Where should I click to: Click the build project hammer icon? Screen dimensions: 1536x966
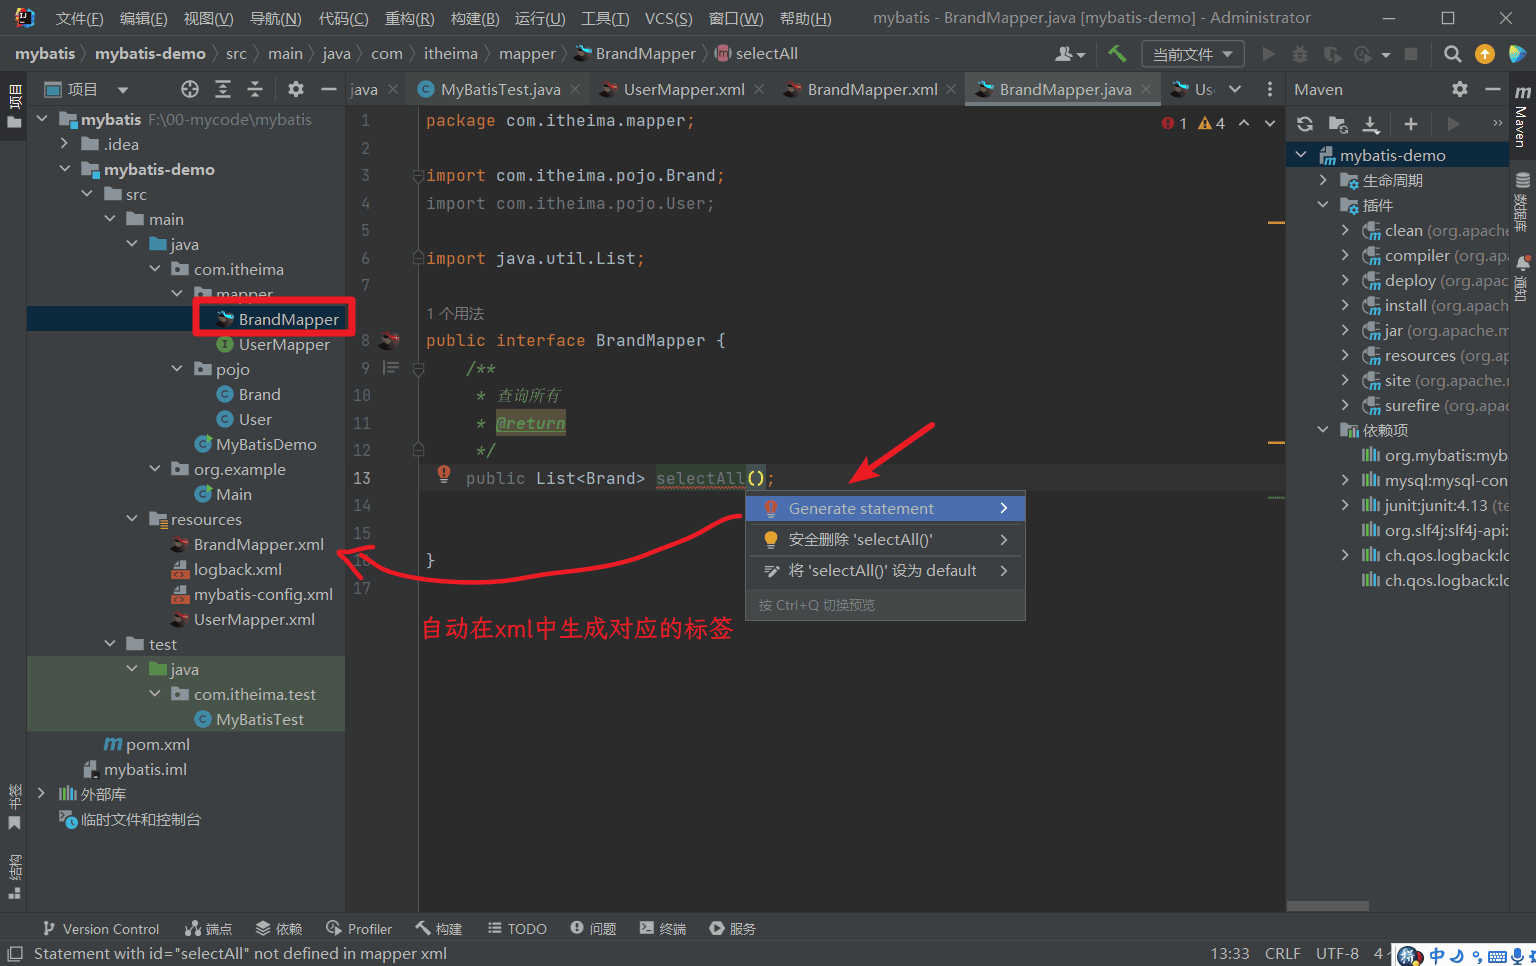point(1117,54)
